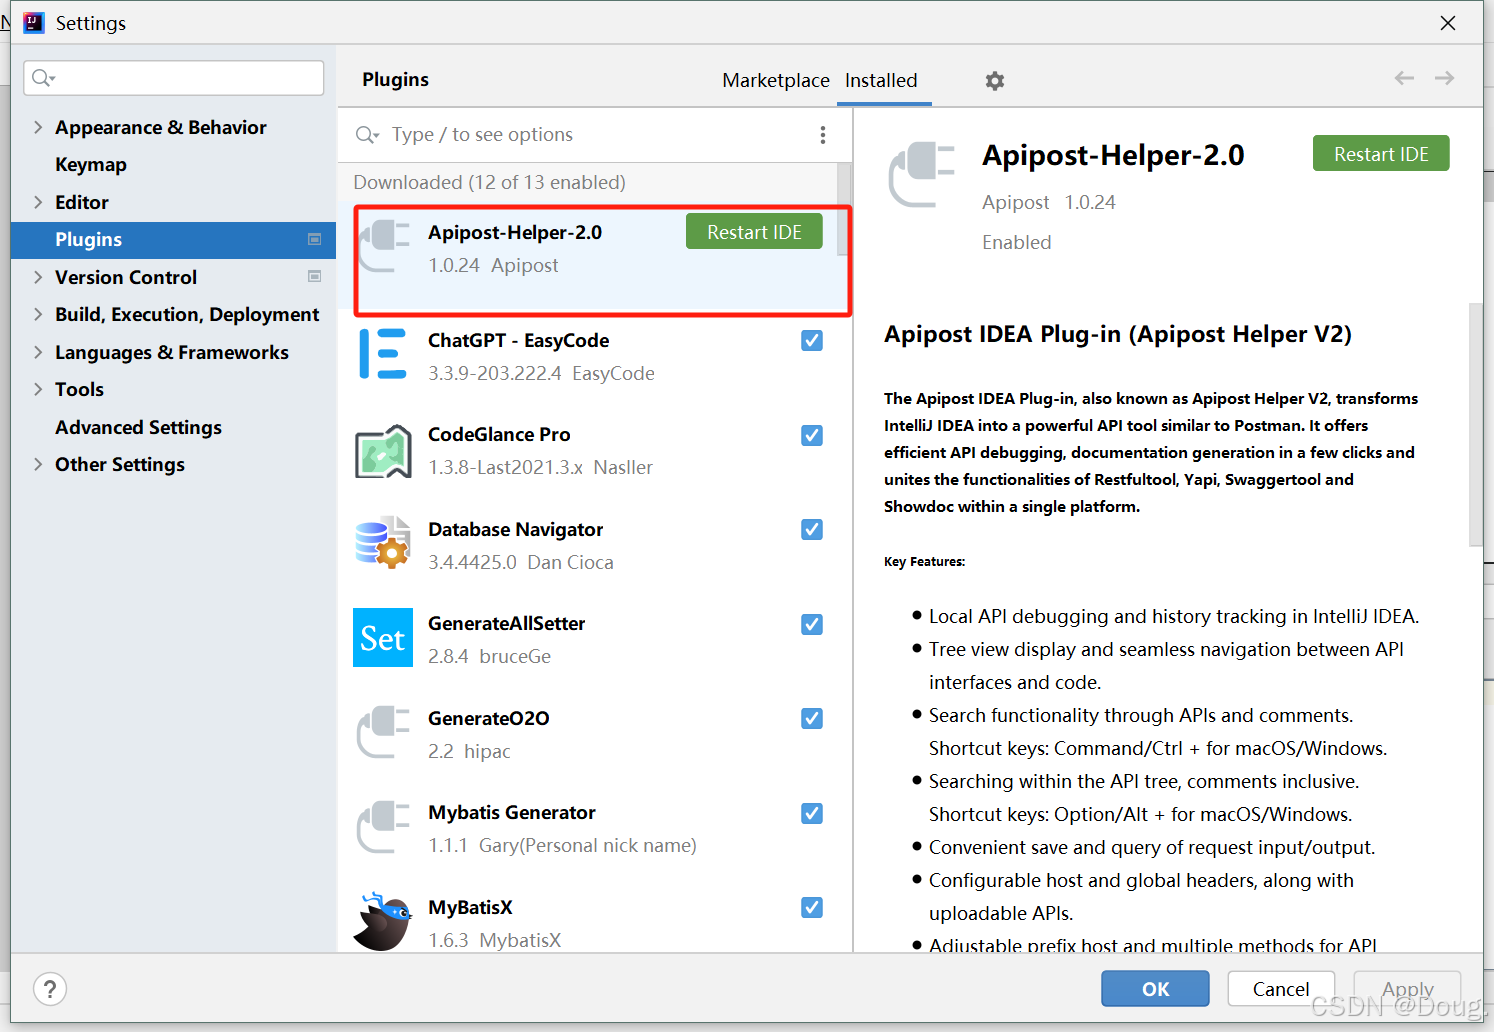Select the GenerateO2O plugin row
Screen dimensions: 1494x1032
594,734
